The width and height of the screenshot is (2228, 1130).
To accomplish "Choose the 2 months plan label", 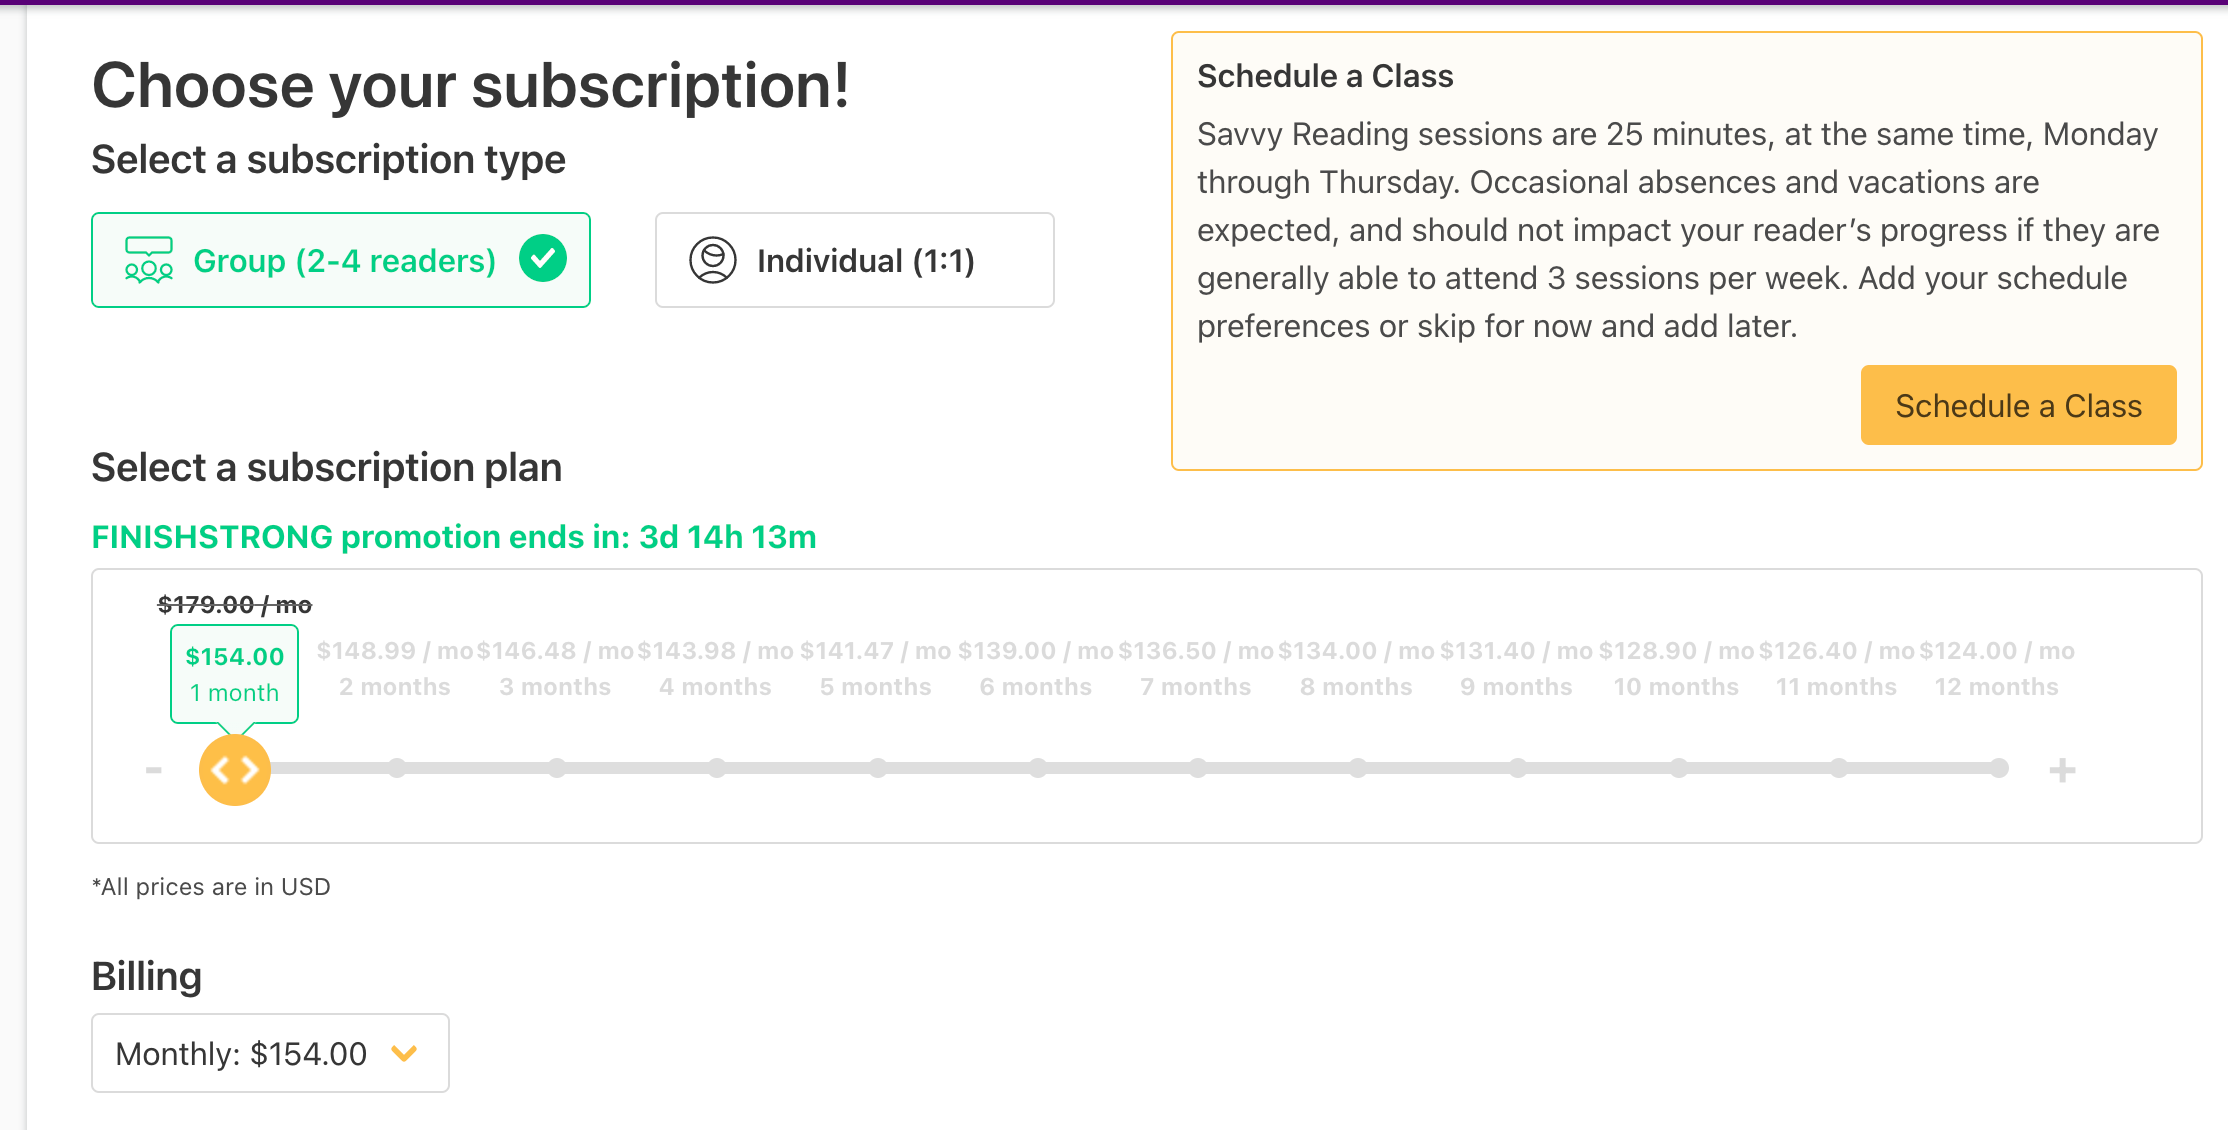I will (x=395, y=687).
